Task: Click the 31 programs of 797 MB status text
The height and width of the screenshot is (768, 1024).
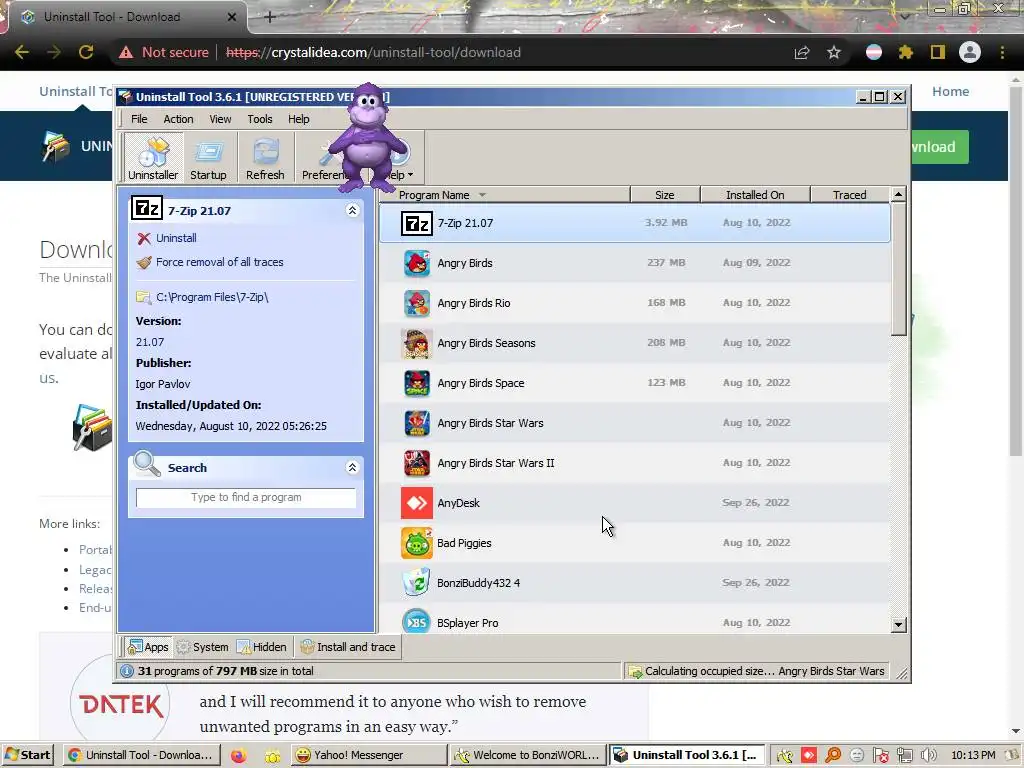Action: (225, 671)
